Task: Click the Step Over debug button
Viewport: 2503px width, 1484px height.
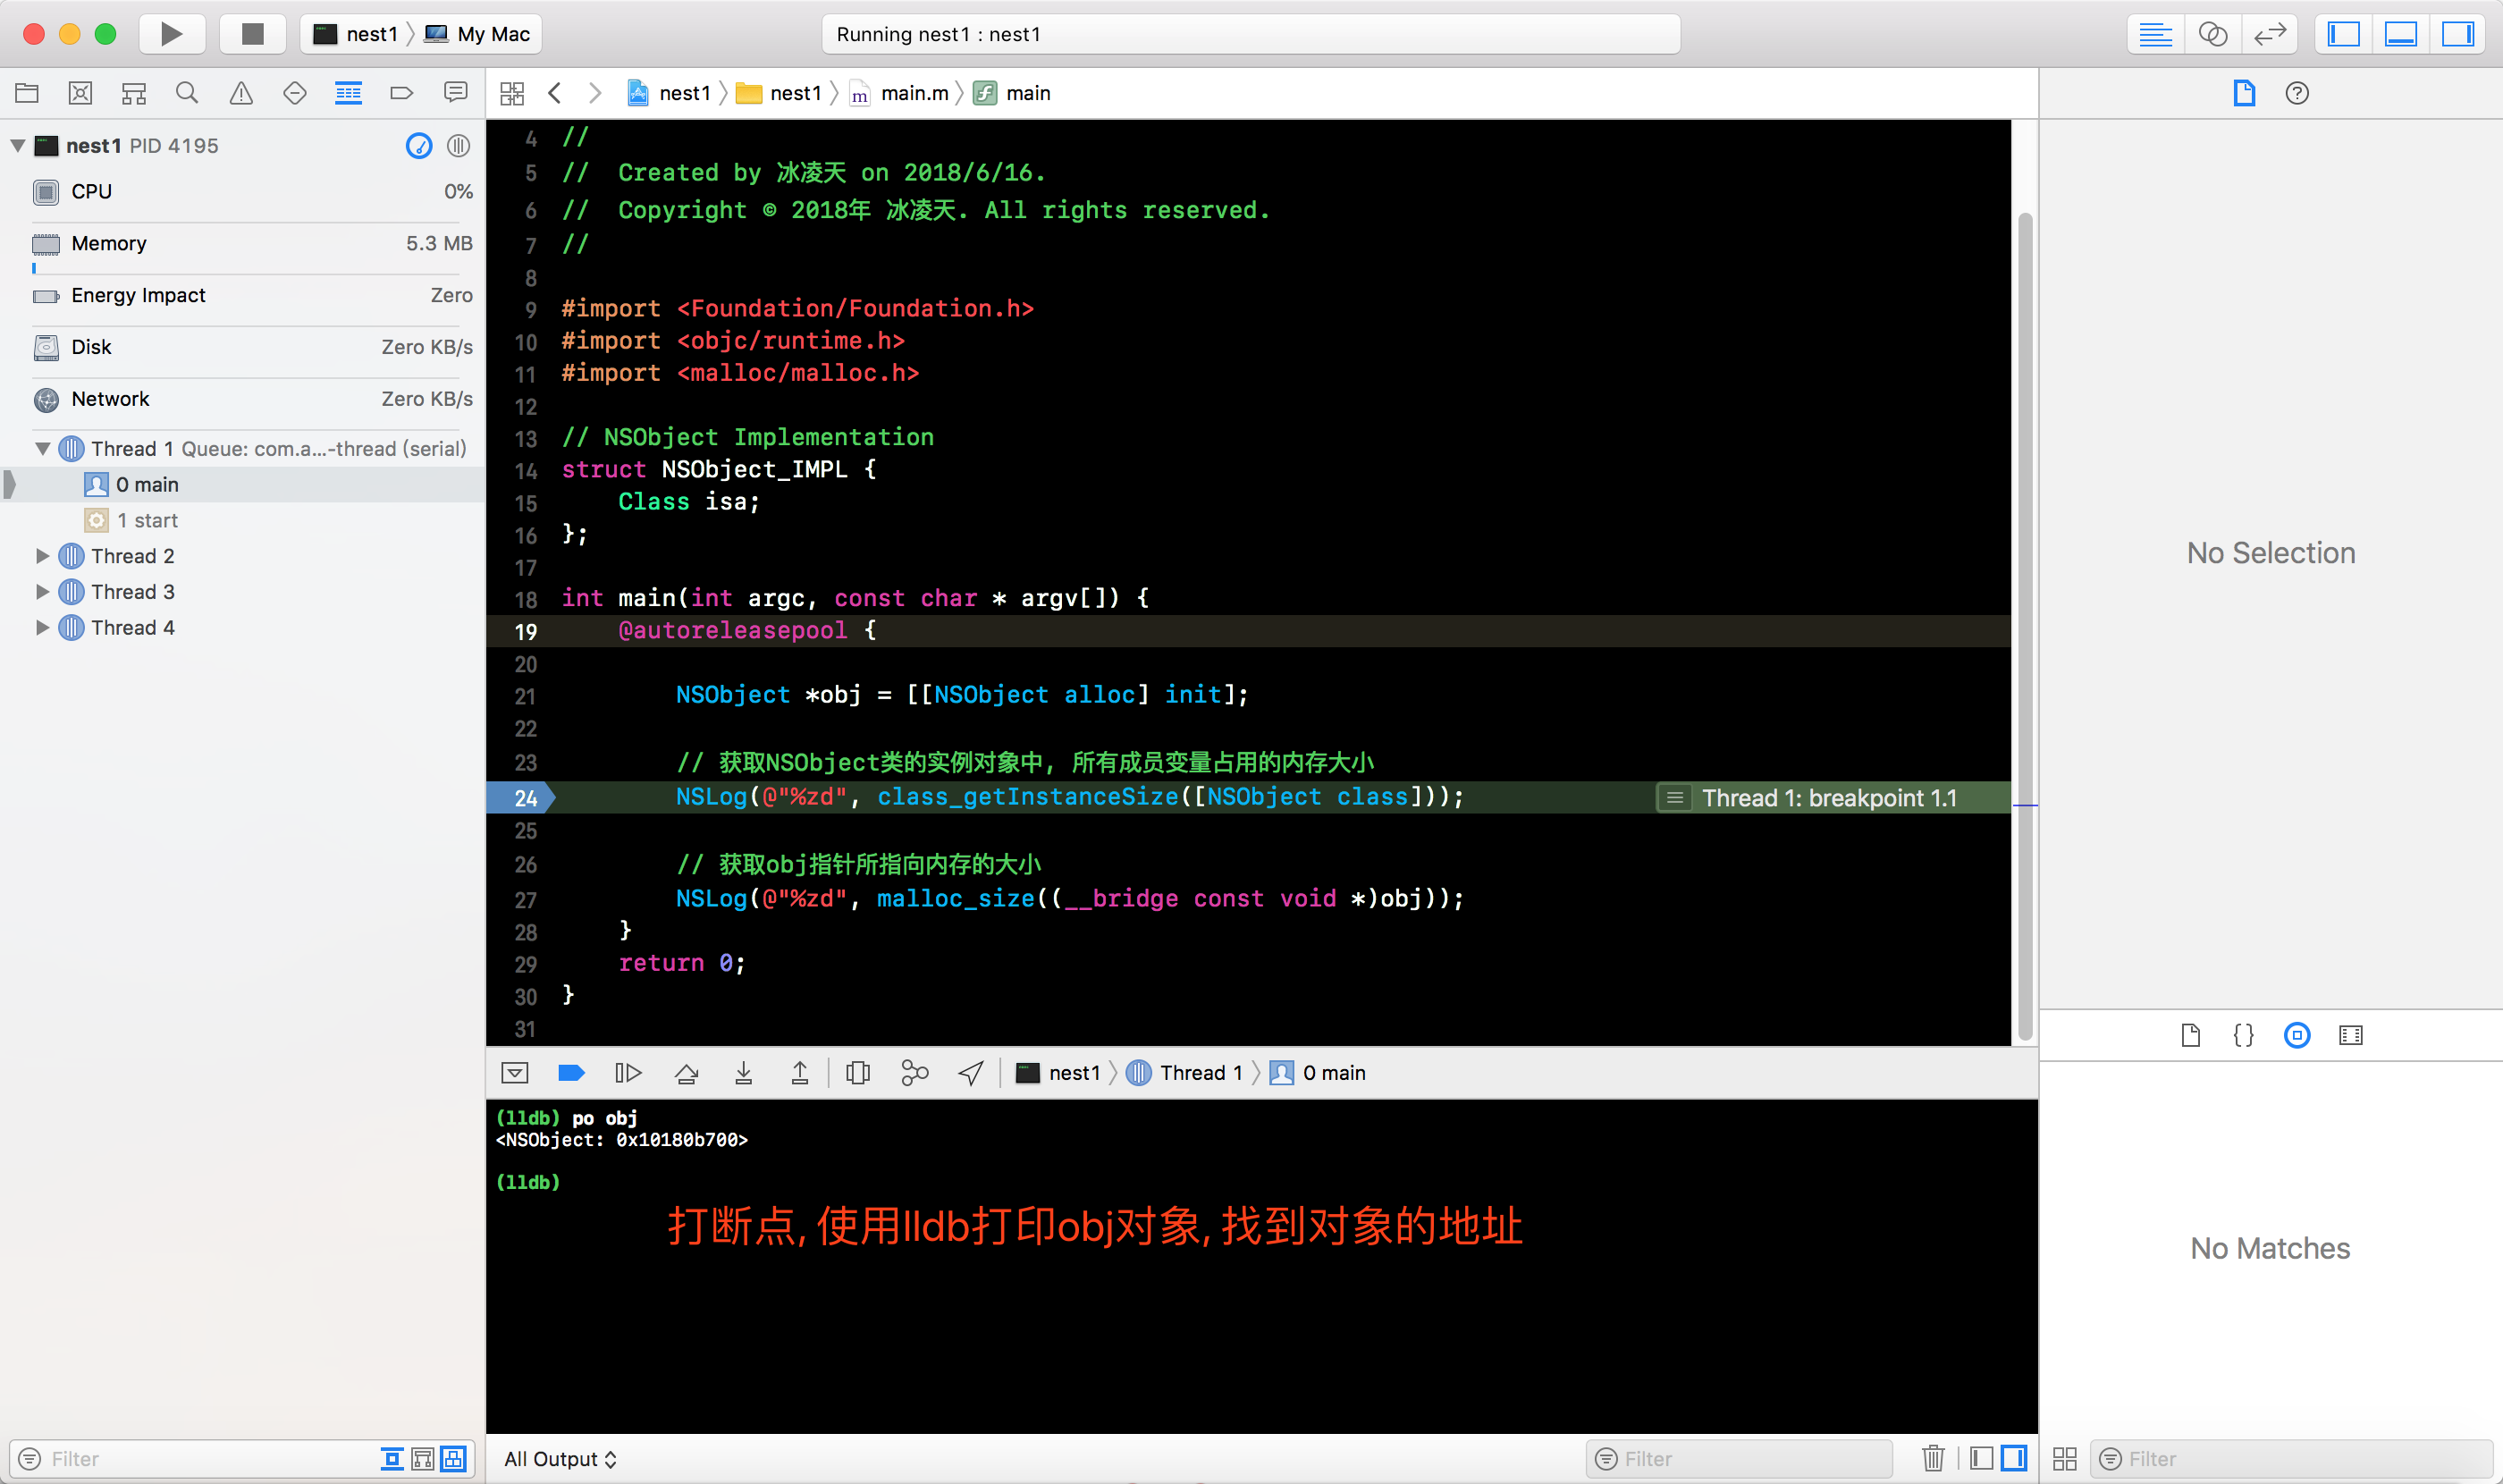Action: point(686,1073)
